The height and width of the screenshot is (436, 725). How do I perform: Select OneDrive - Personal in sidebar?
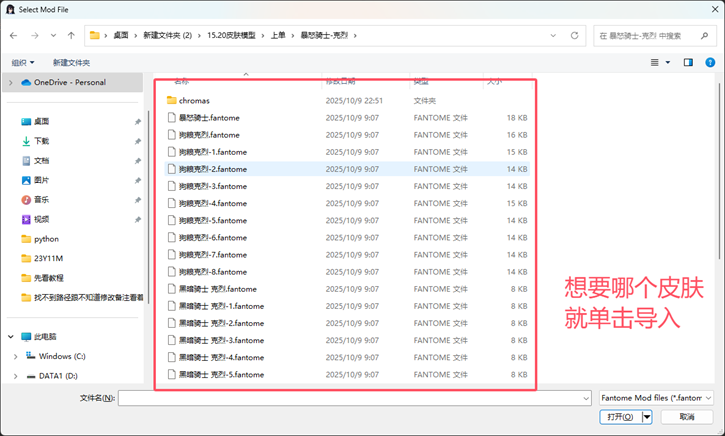[70, 82]
